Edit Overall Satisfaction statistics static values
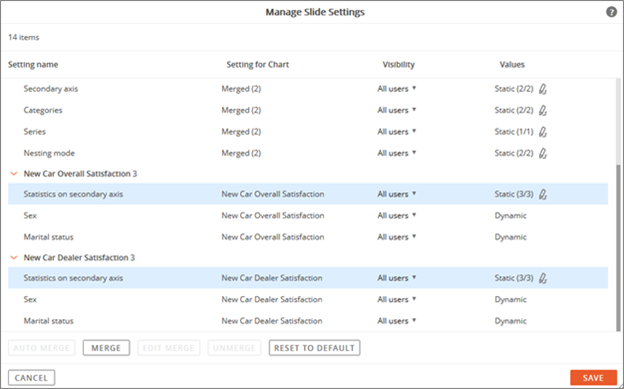This screenshot has width=624, height=389. coord(543,194)
